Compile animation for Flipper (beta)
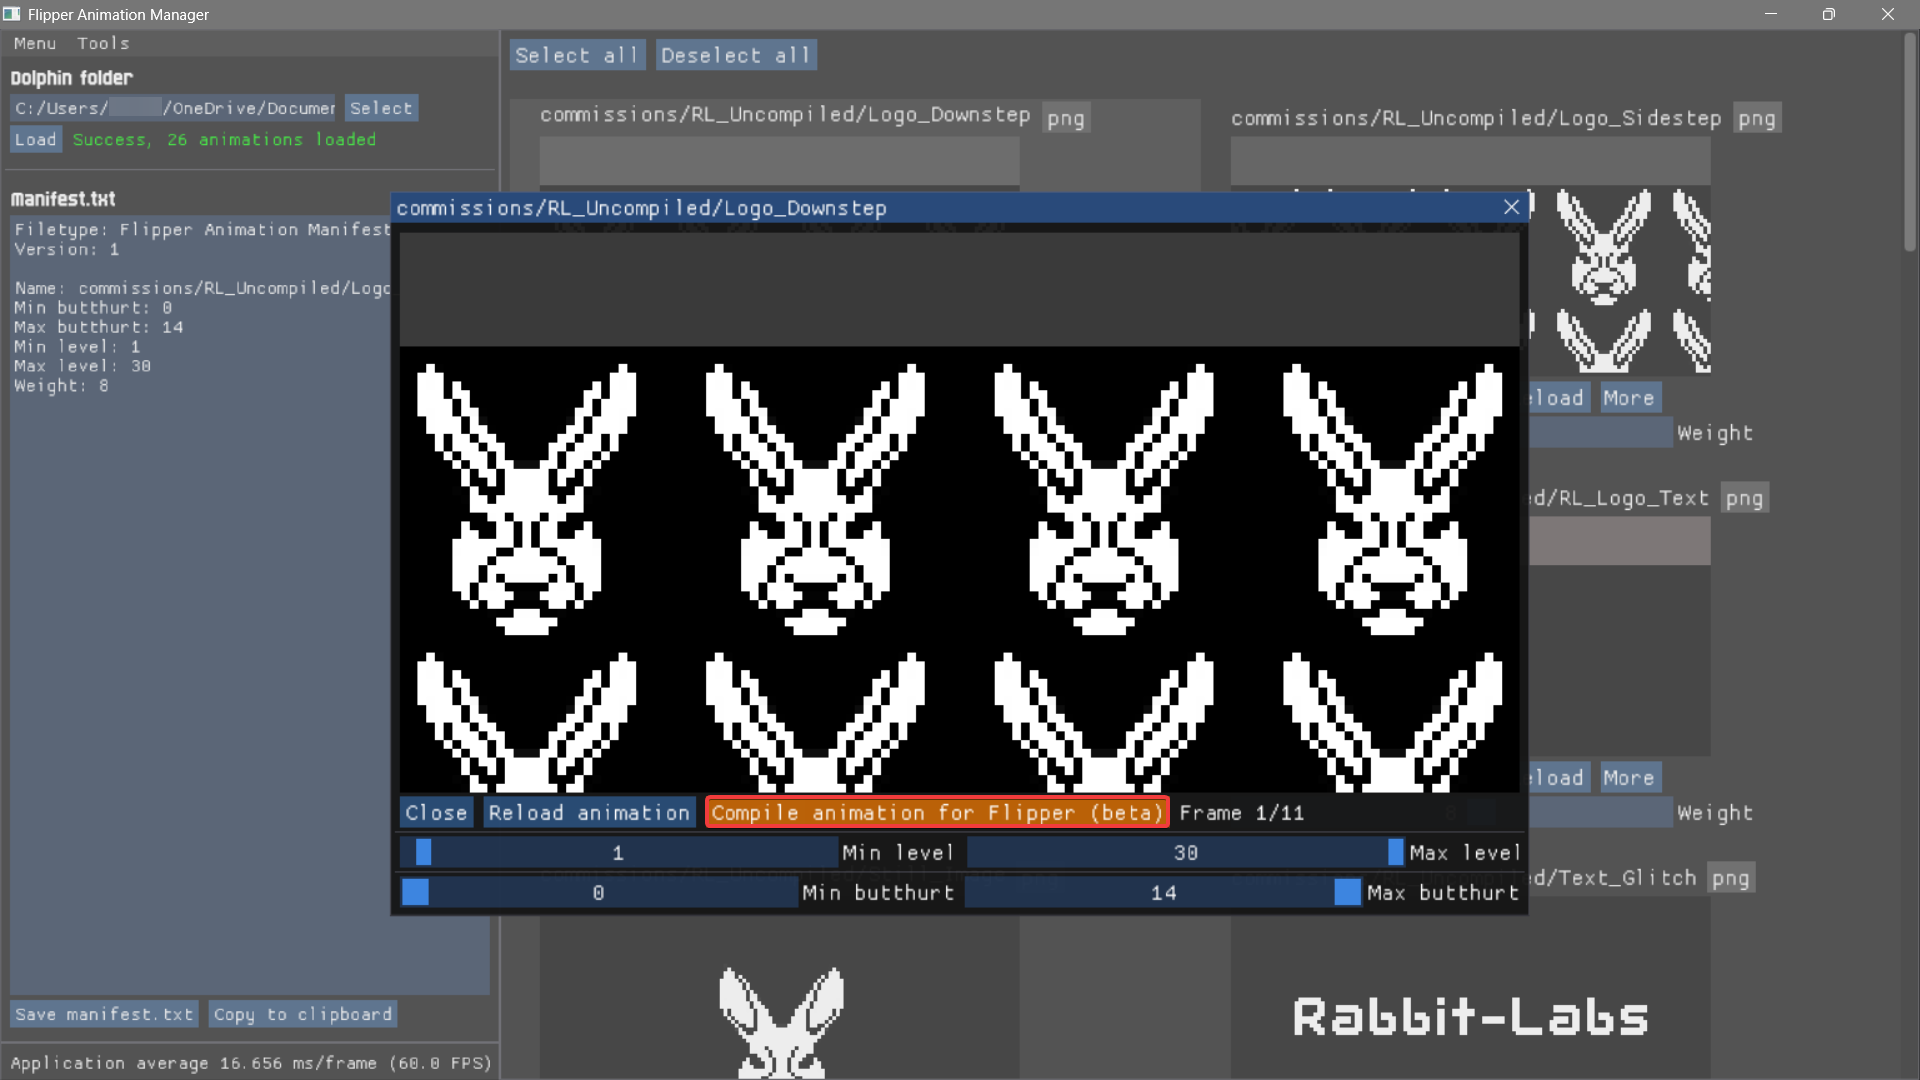1920x1080 pixels. click(937, 813)
